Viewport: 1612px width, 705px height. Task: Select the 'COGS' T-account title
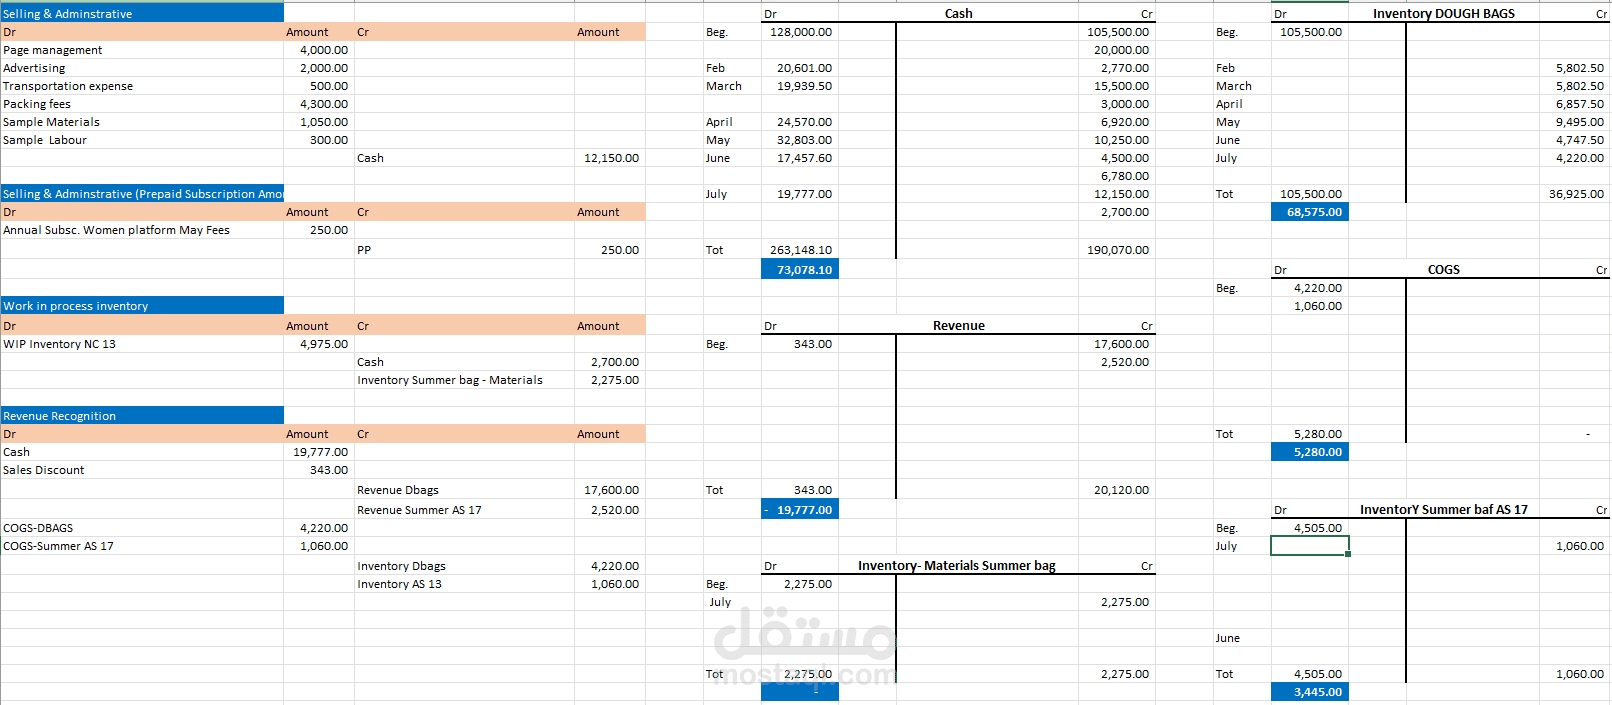point(1443,270)
